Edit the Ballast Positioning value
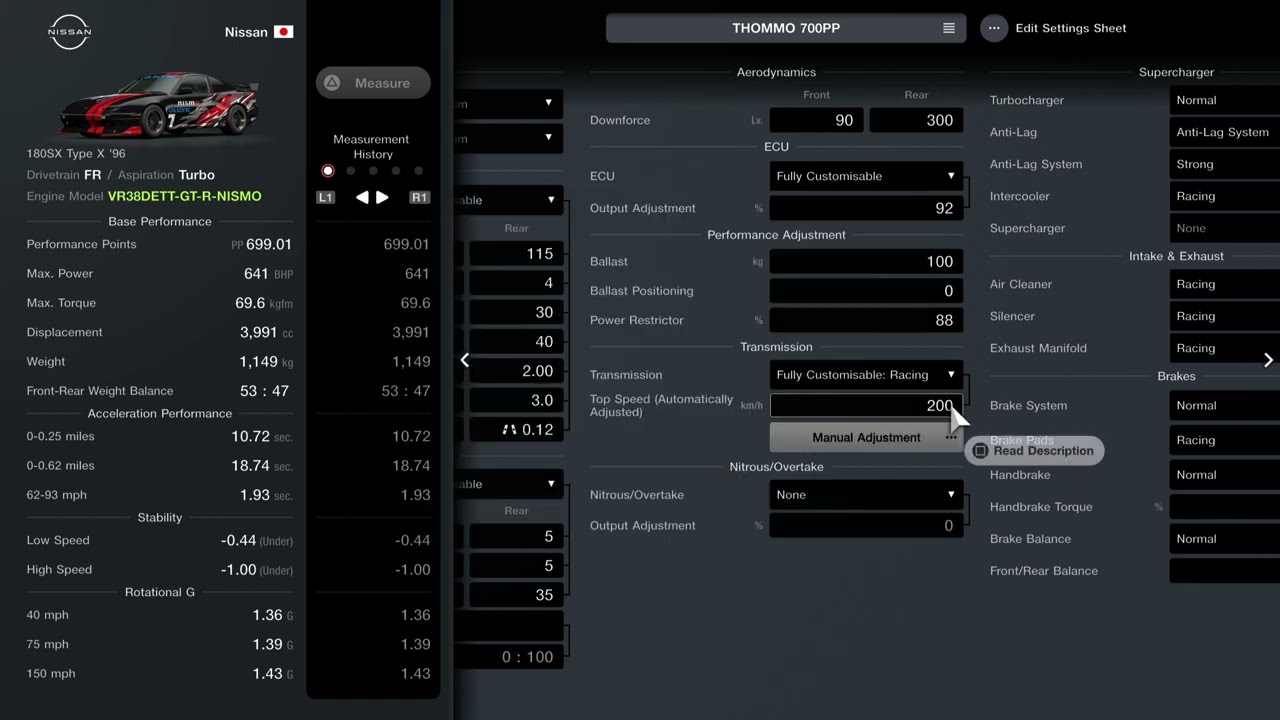The width and height of the screenshot is (1280, 720). click(x=866, y=291)
